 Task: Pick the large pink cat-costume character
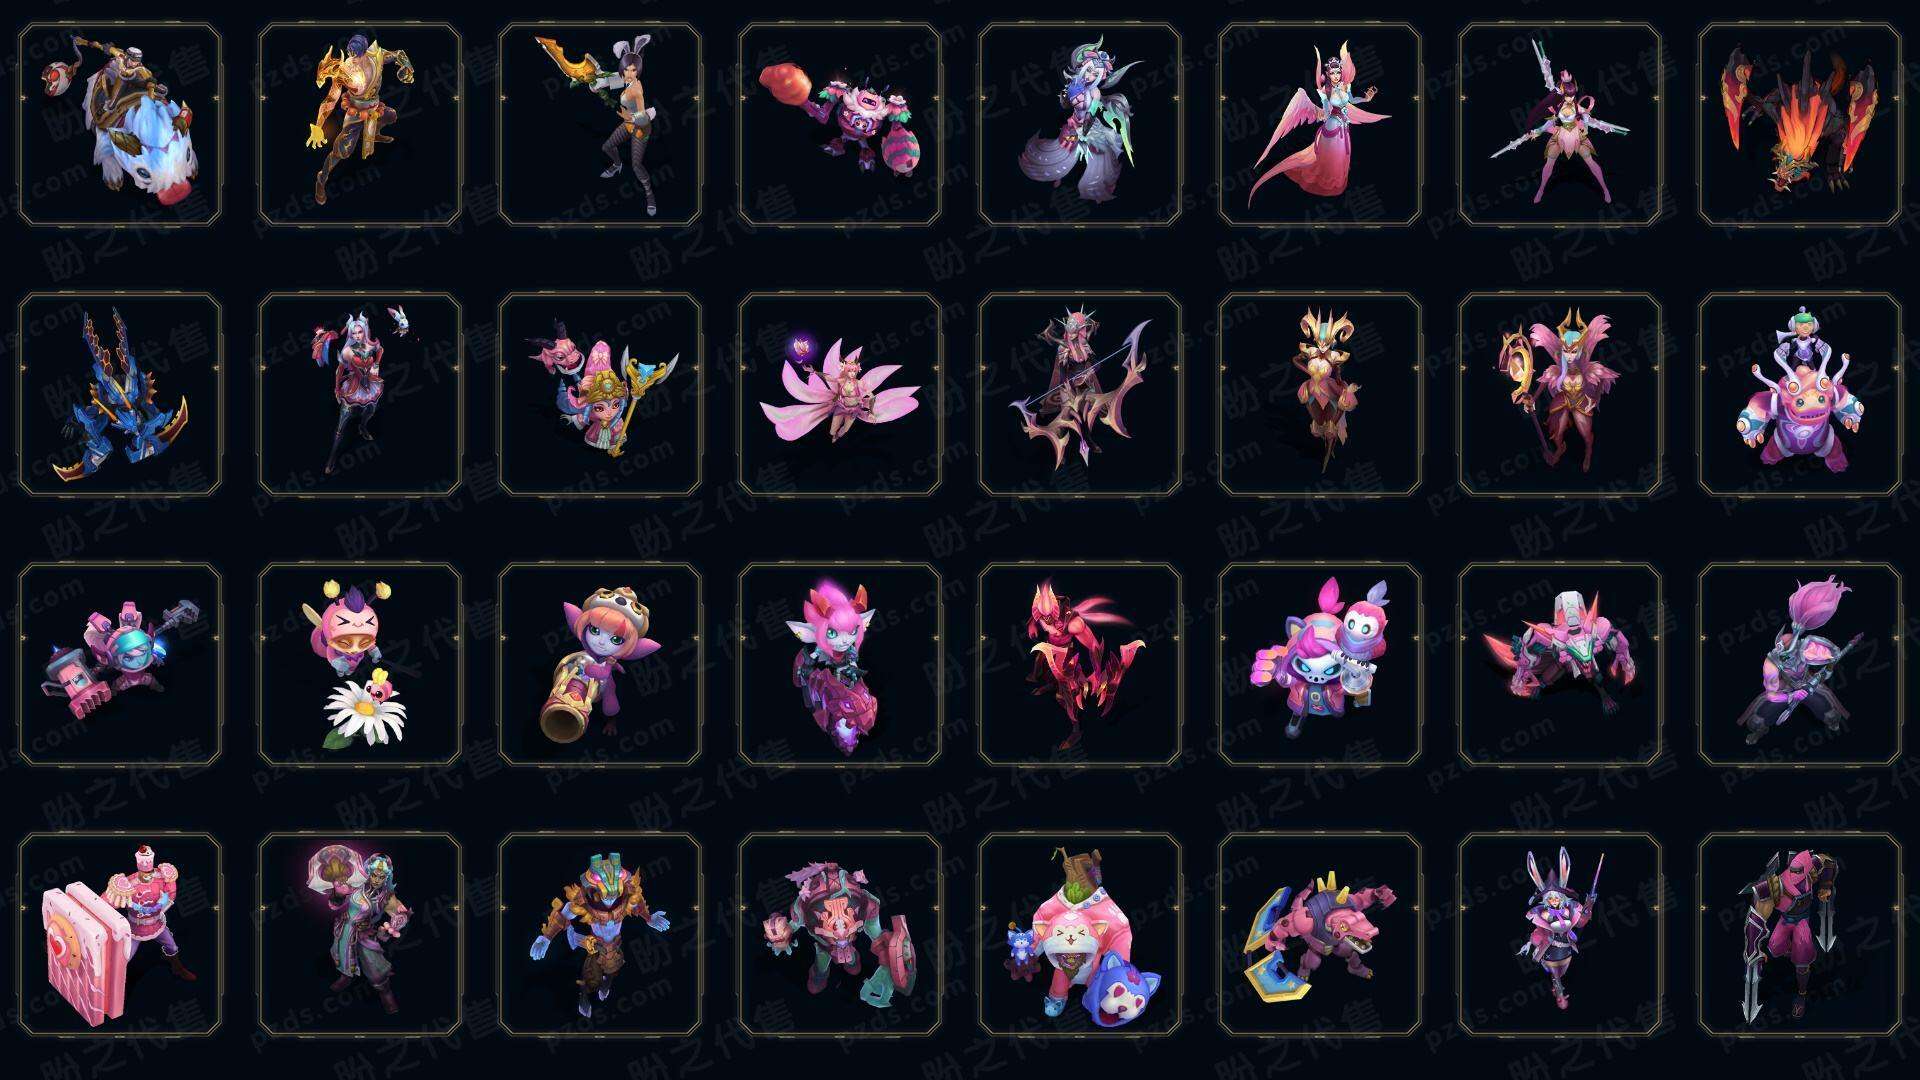pyautogui.click(x=1080, y=934)
